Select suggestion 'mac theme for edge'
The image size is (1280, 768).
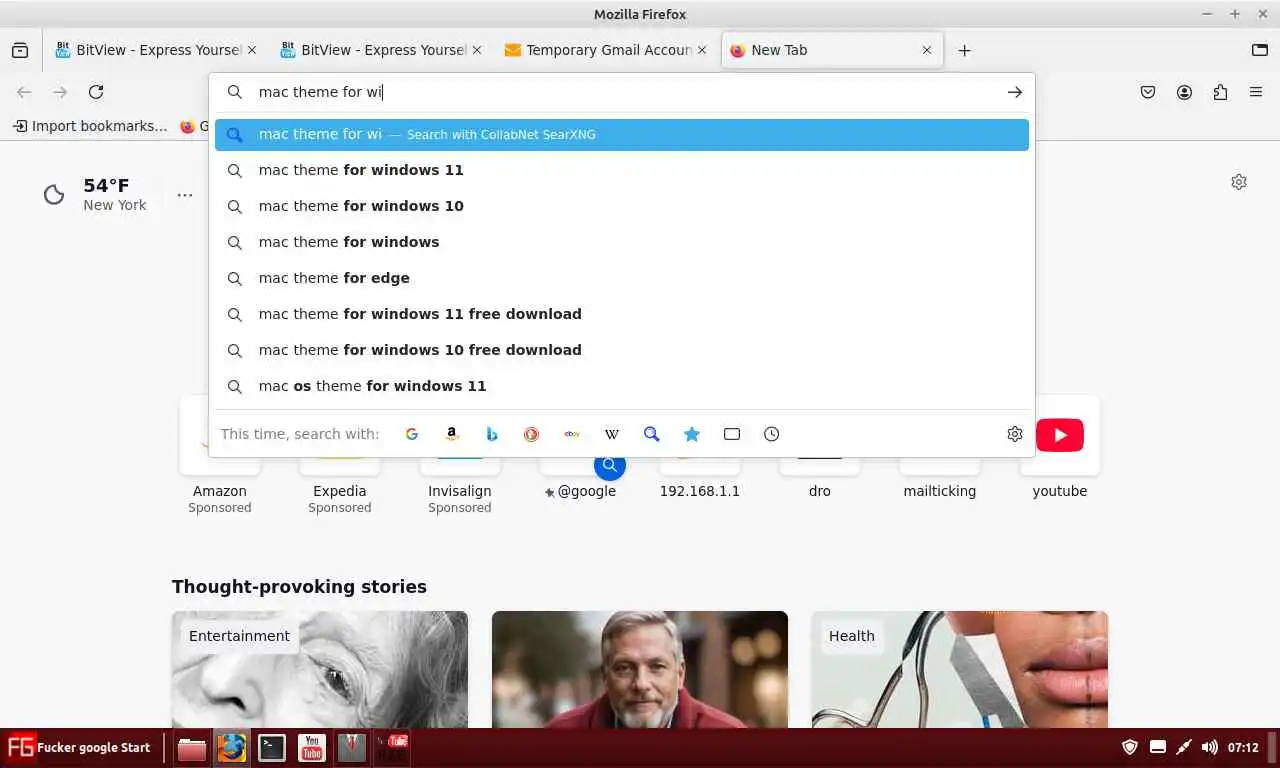[x=622, y=278]
